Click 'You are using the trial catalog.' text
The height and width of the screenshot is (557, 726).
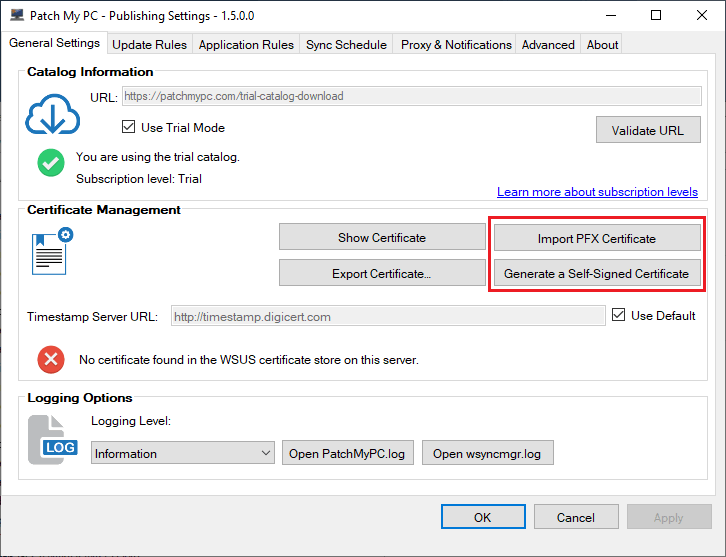click(158, 157)
